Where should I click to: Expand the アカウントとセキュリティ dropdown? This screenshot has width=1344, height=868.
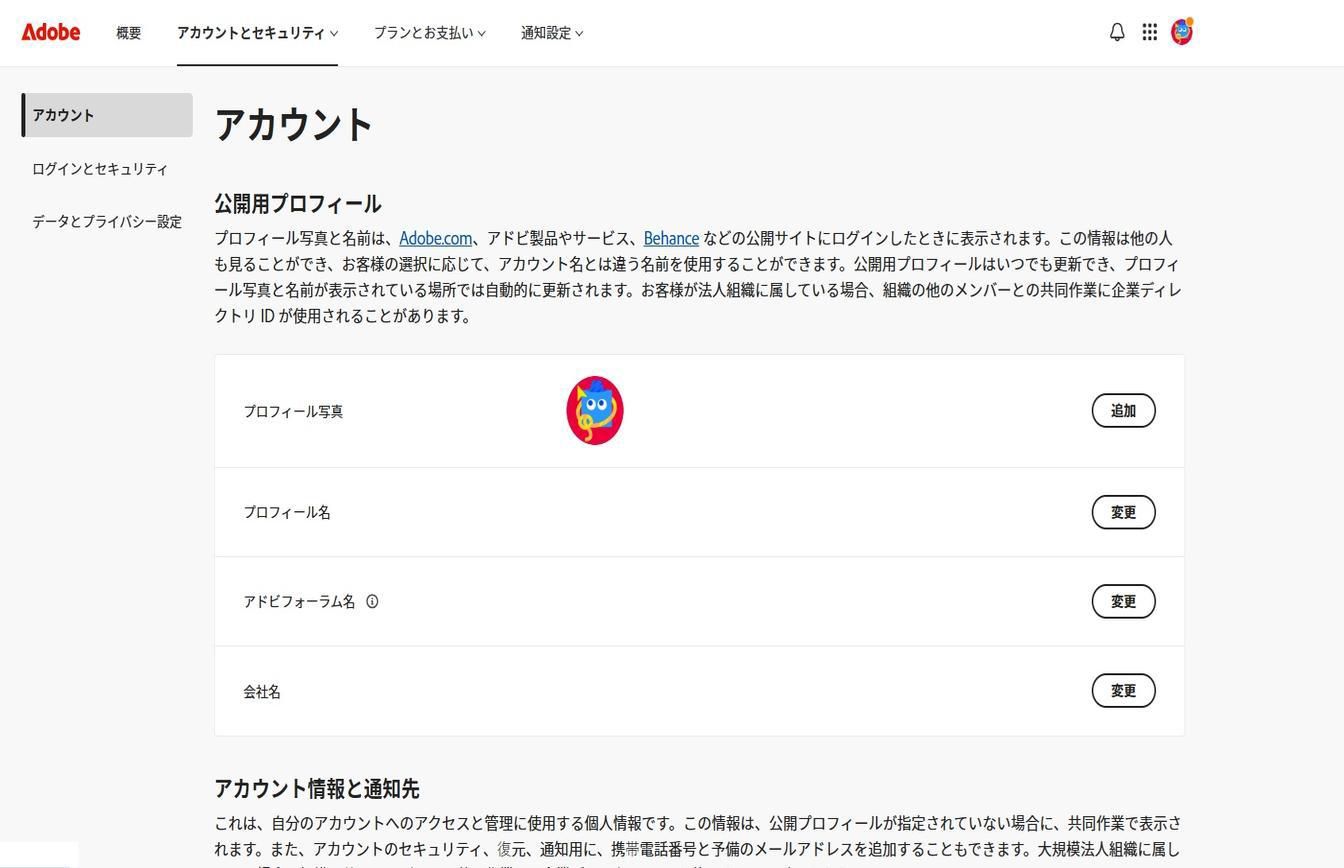click(x=256, y=32)
